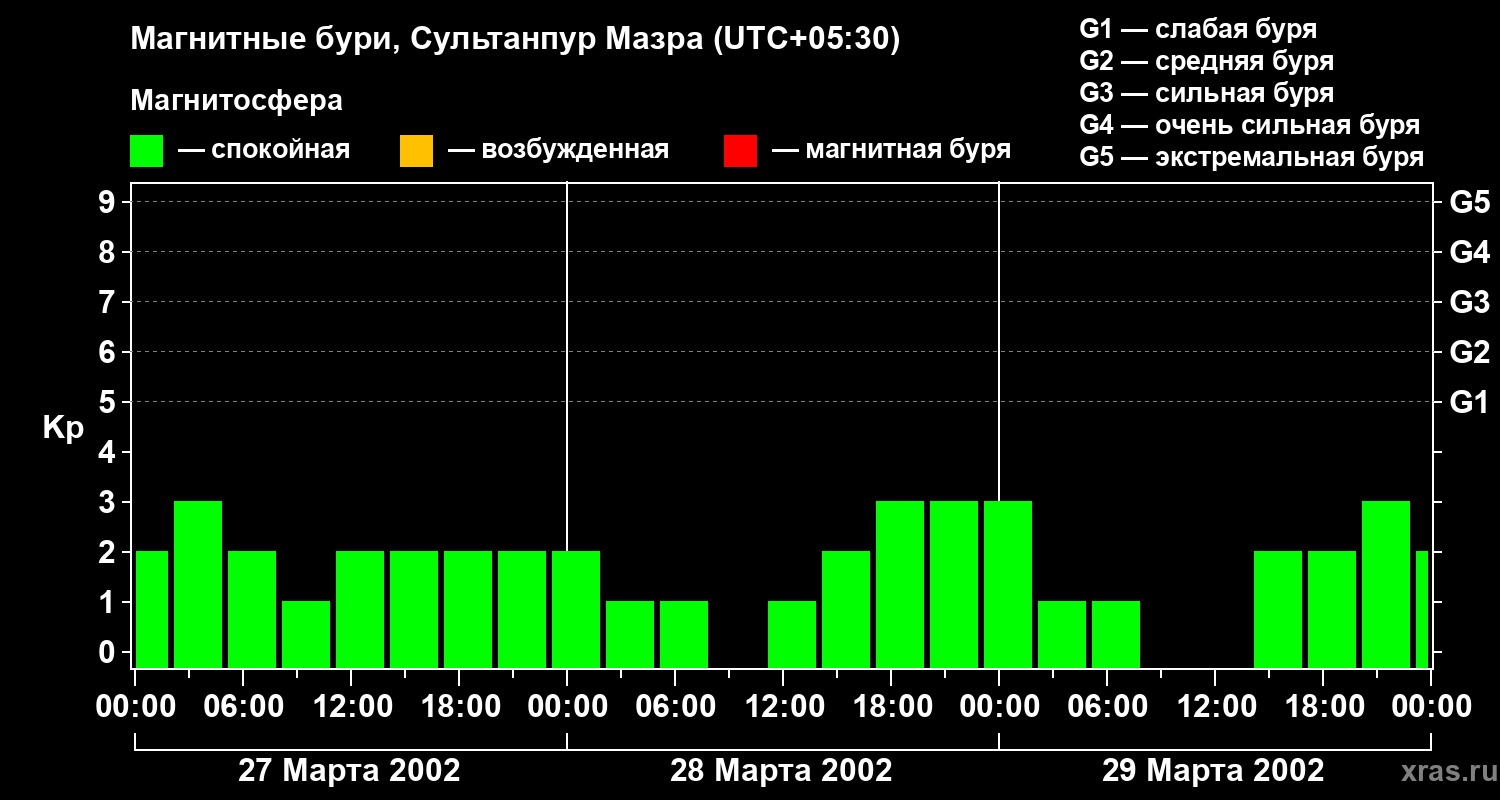Select the 29 Марта 2002 date label

pos(1213,771)
